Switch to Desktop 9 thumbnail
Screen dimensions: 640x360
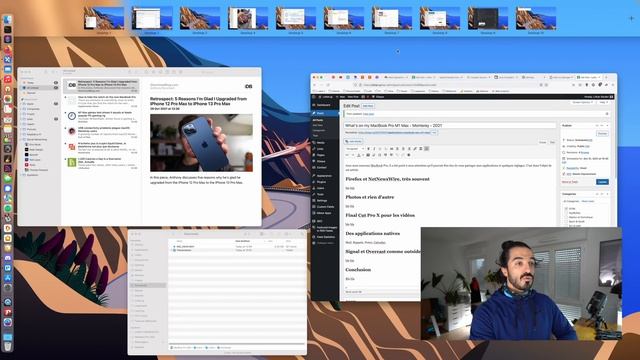point(488,18)
